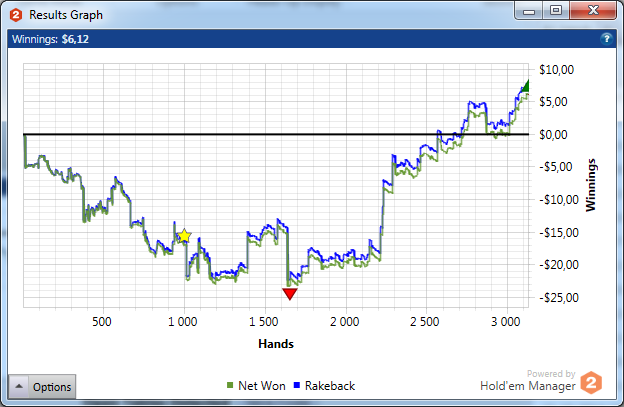Click the Net Won legend label
Screen dimensions: 624x407
pos(261,386)
